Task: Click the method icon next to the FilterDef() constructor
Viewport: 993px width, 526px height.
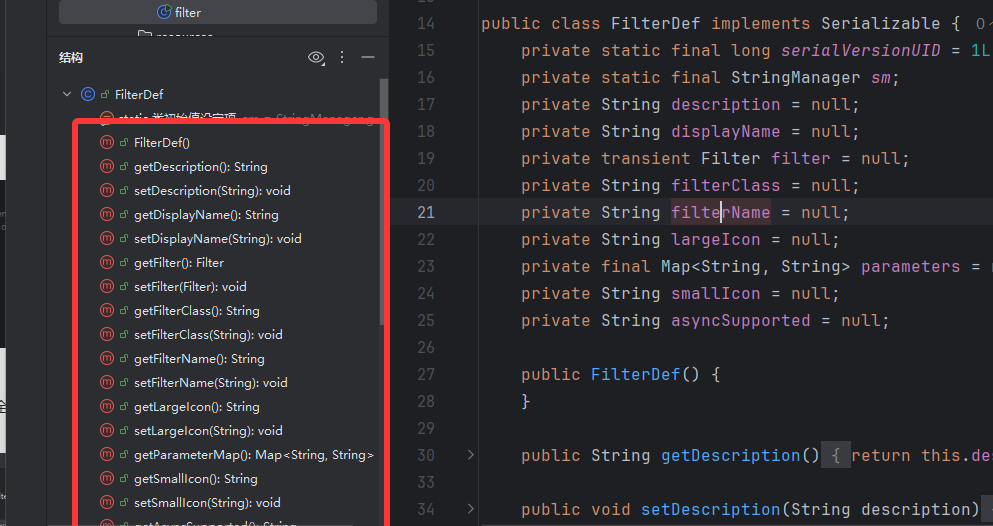Action: coord(107,143)
